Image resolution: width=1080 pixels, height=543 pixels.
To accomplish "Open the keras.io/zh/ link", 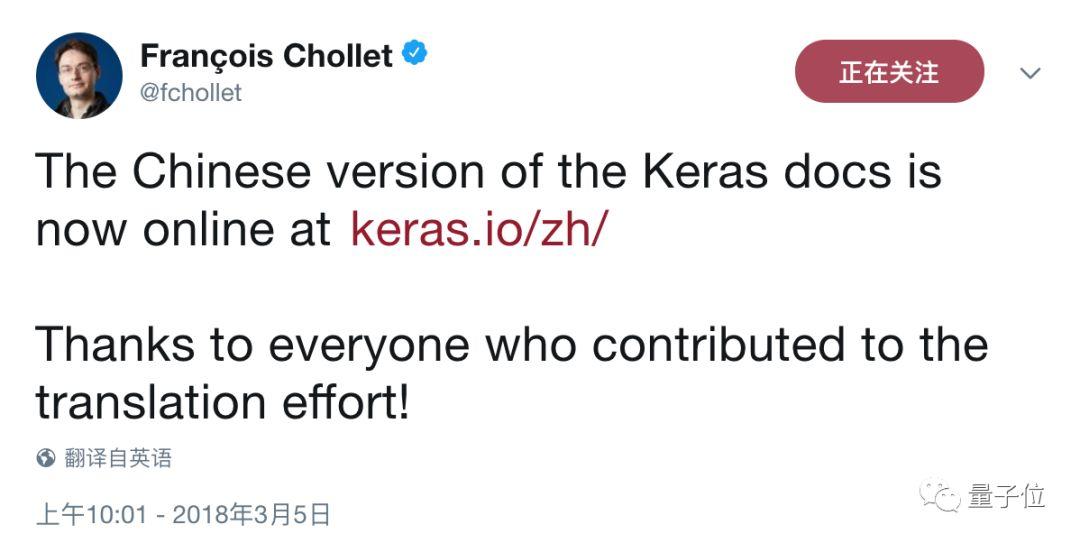I will click(479, 229).
